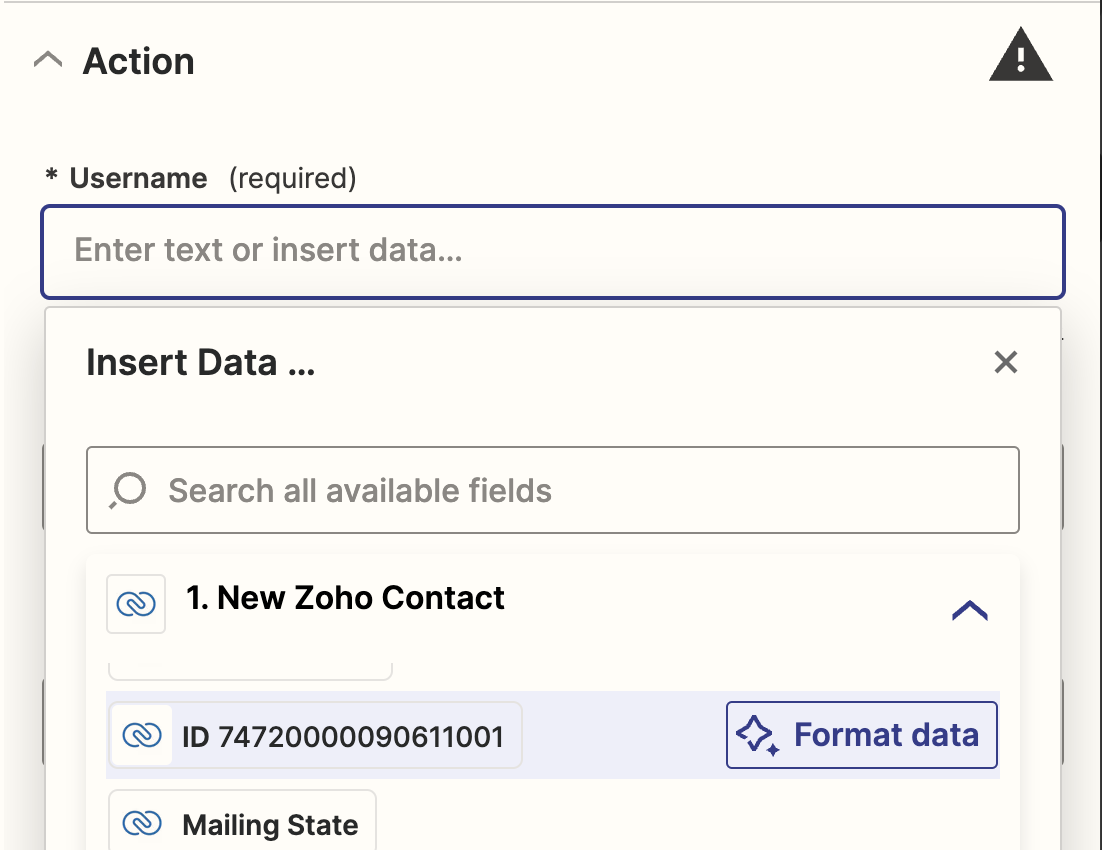Viewport: 1102px width, 850px height.
Task: Collapse the Action section chevron
Action: click(47, 61)
